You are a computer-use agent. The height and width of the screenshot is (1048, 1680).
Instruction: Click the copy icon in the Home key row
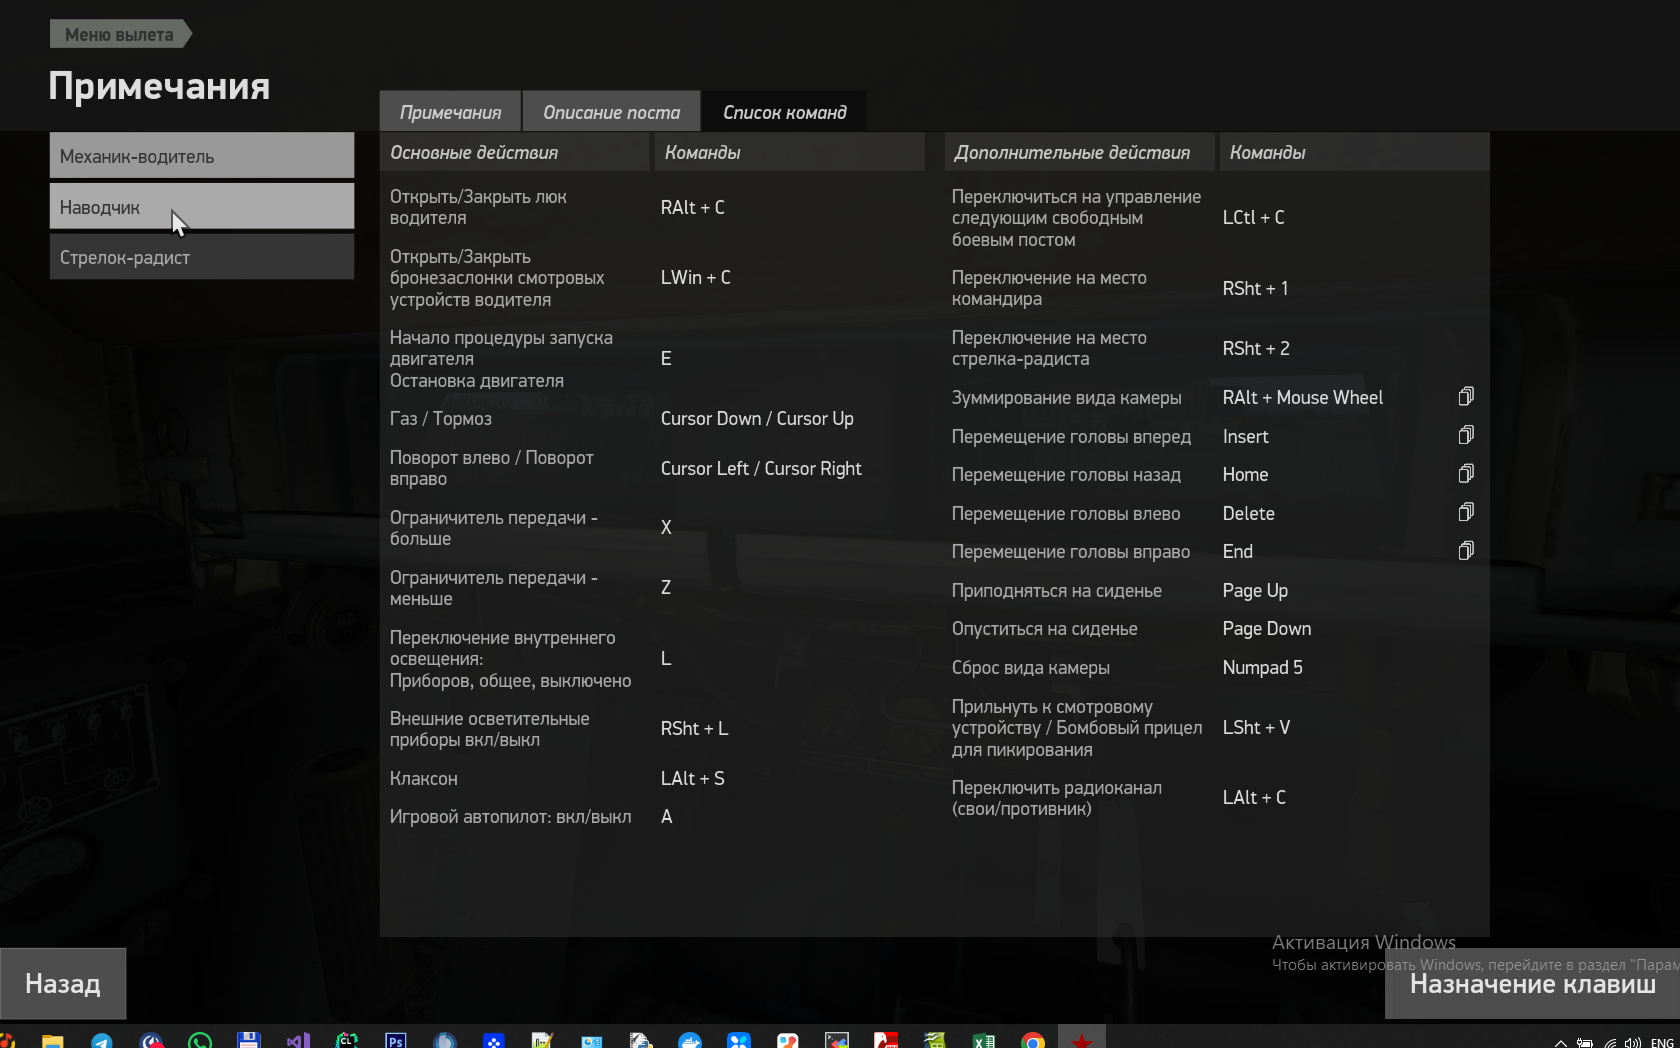coord(1465,474)
